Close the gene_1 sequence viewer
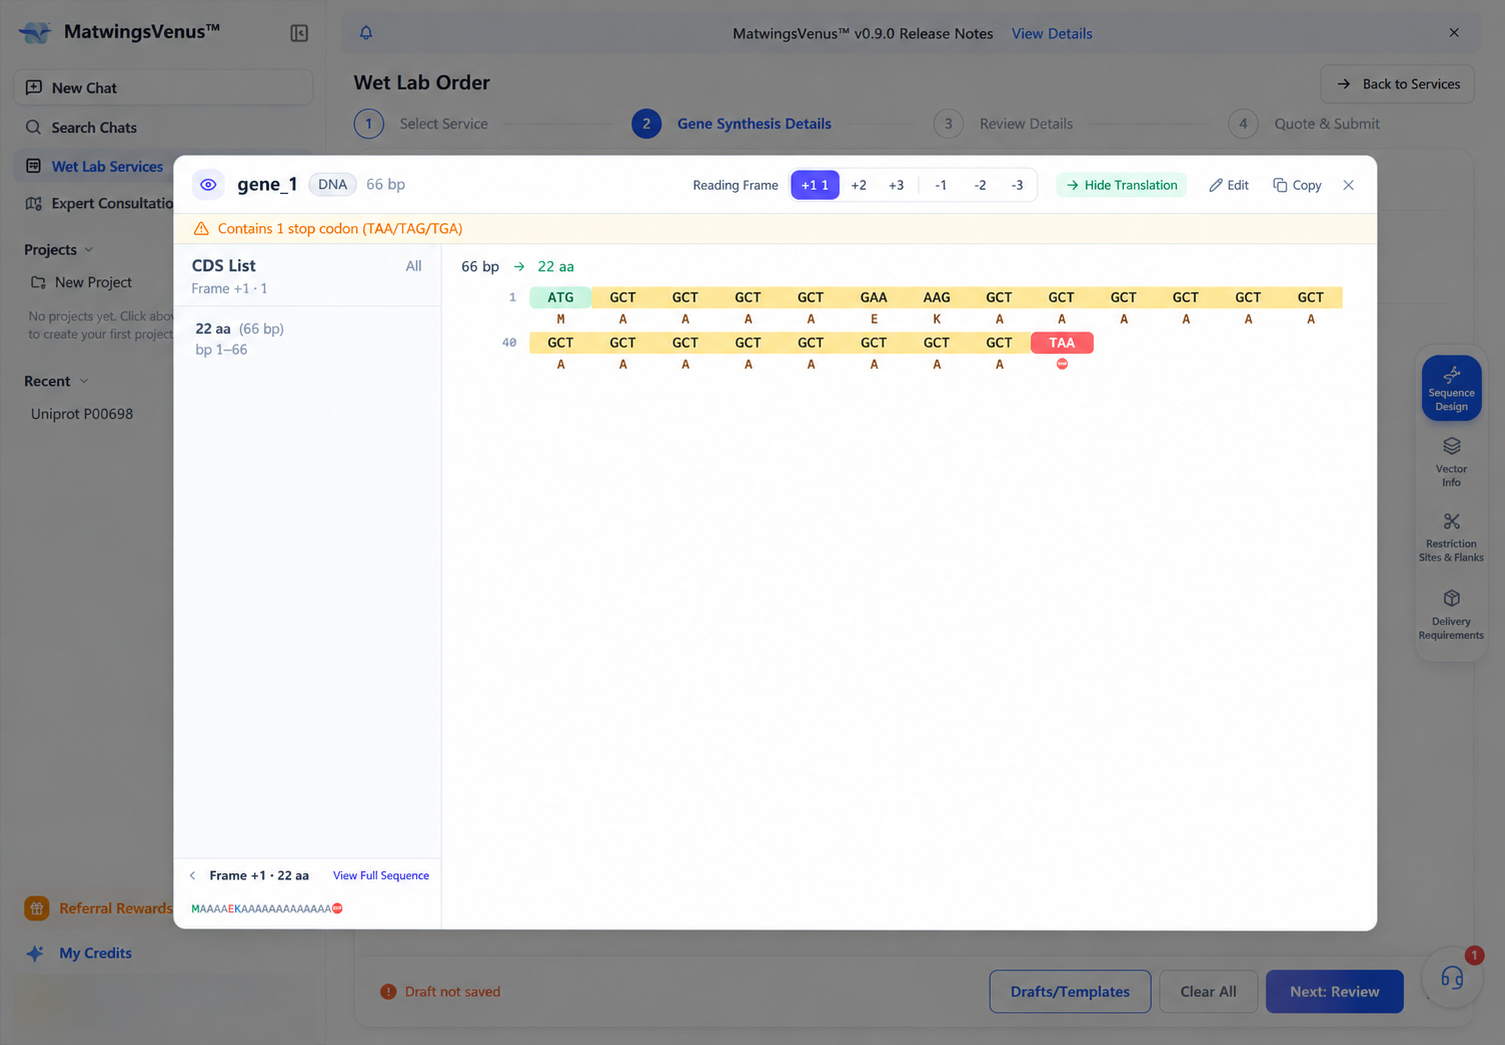Image resolution: width=1505 pixels, height=1045 pixels. coord(1349,185)
